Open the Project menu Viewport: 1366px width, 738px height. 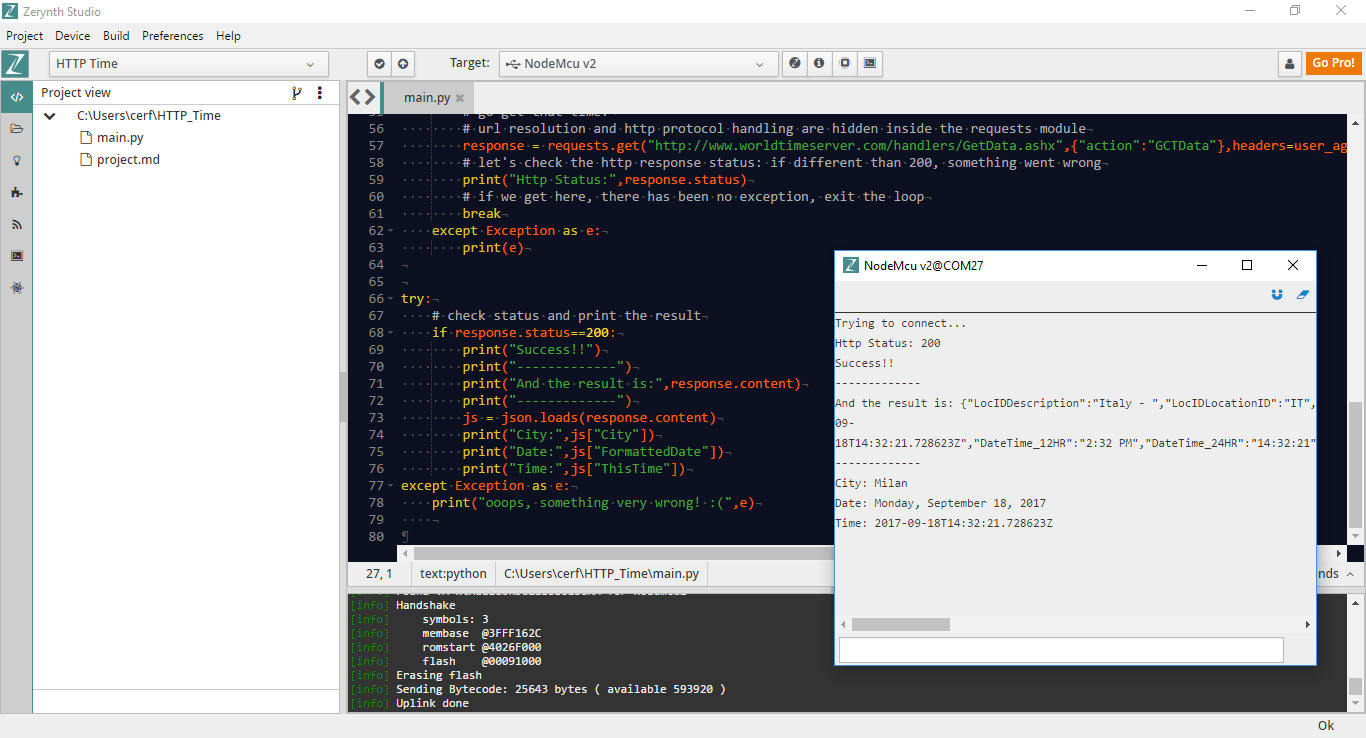(x=25, y=36)
